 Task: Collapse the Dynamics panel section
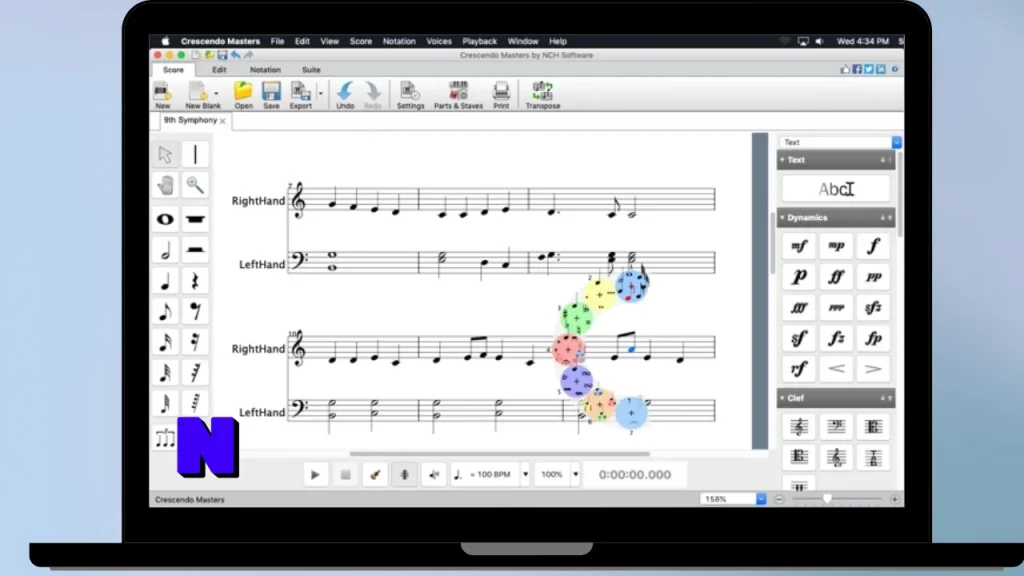[782, 217]
